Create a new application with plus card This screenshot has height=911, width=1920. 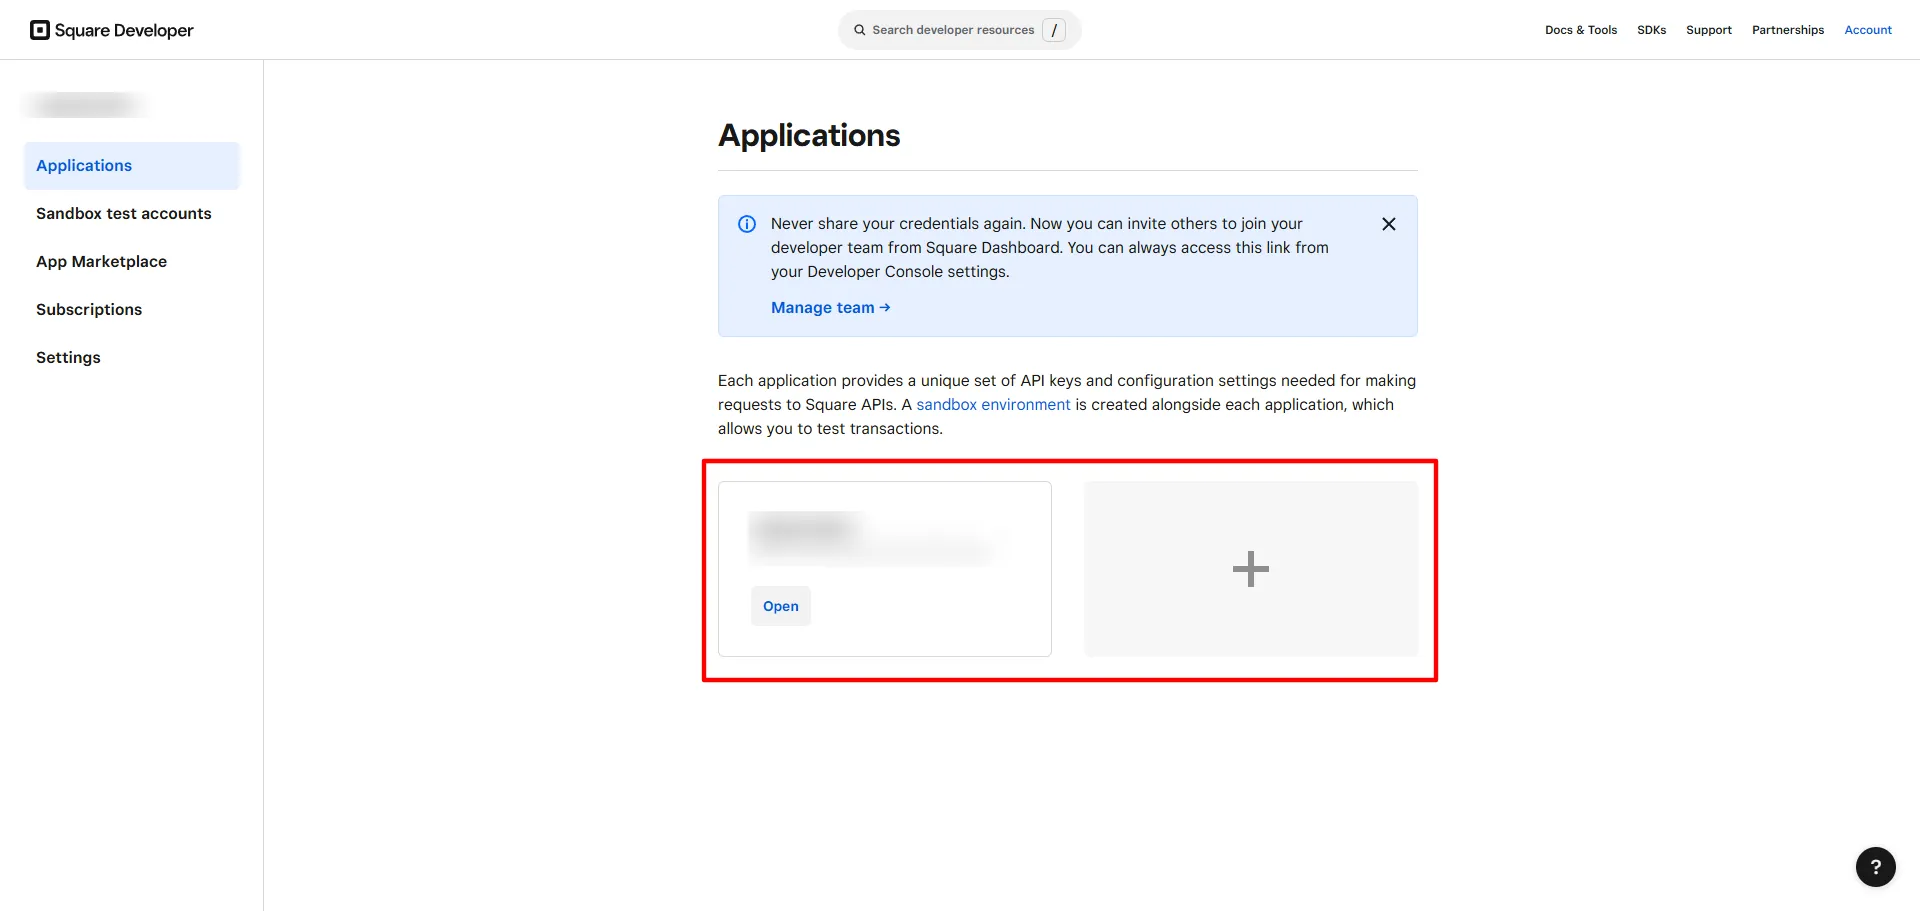[1251, 569]
